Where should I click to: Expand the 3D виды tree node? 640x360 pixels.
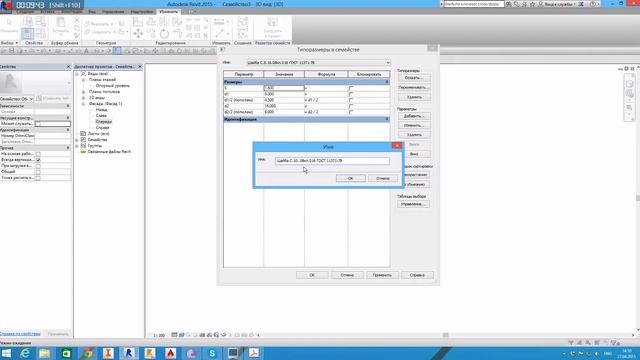coord(84,98)
